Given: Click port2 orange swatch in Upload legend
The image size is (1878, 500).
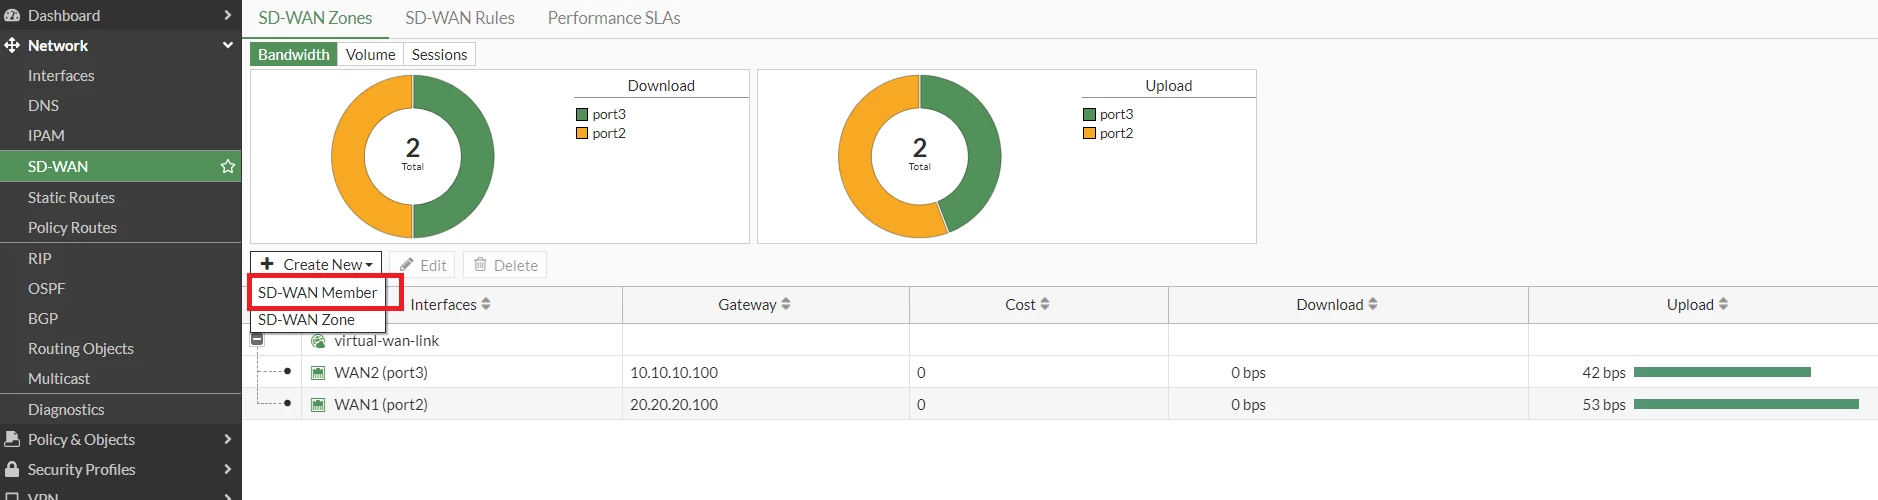Looking at the screenshot, I should point(1089,133).
